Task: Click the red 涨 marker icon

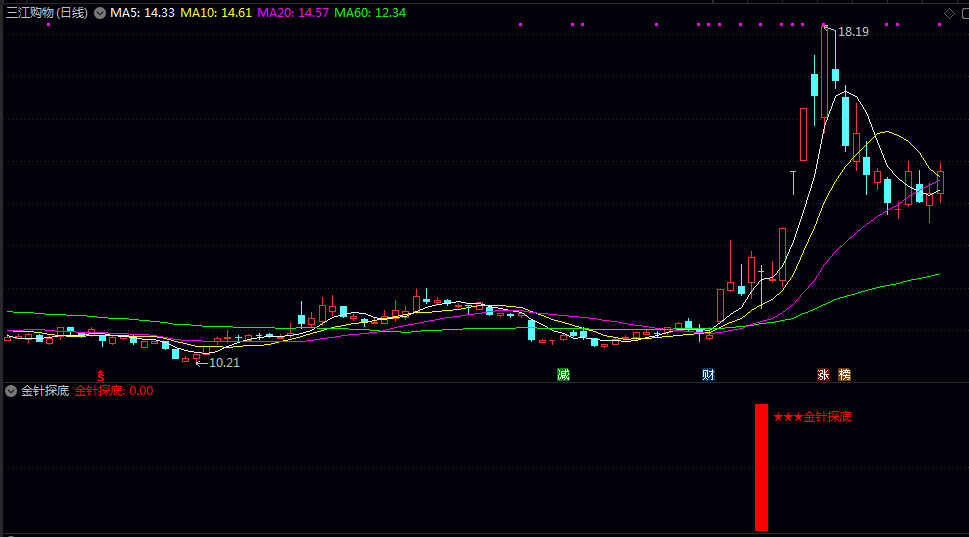Action: (x=823, y=374)
